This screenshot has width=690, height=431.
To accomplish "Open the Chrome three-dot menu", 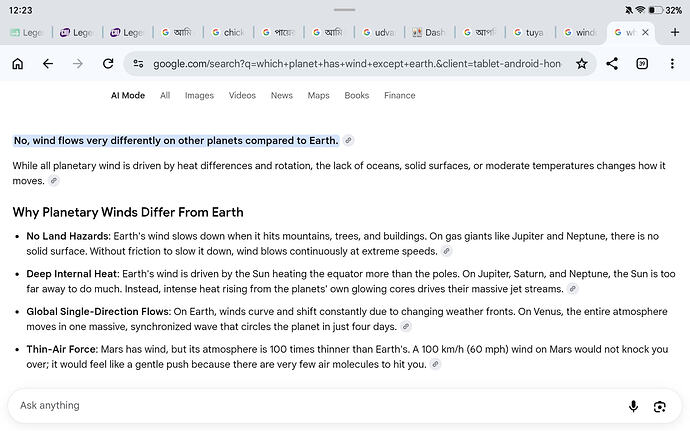I will (672, 64).
